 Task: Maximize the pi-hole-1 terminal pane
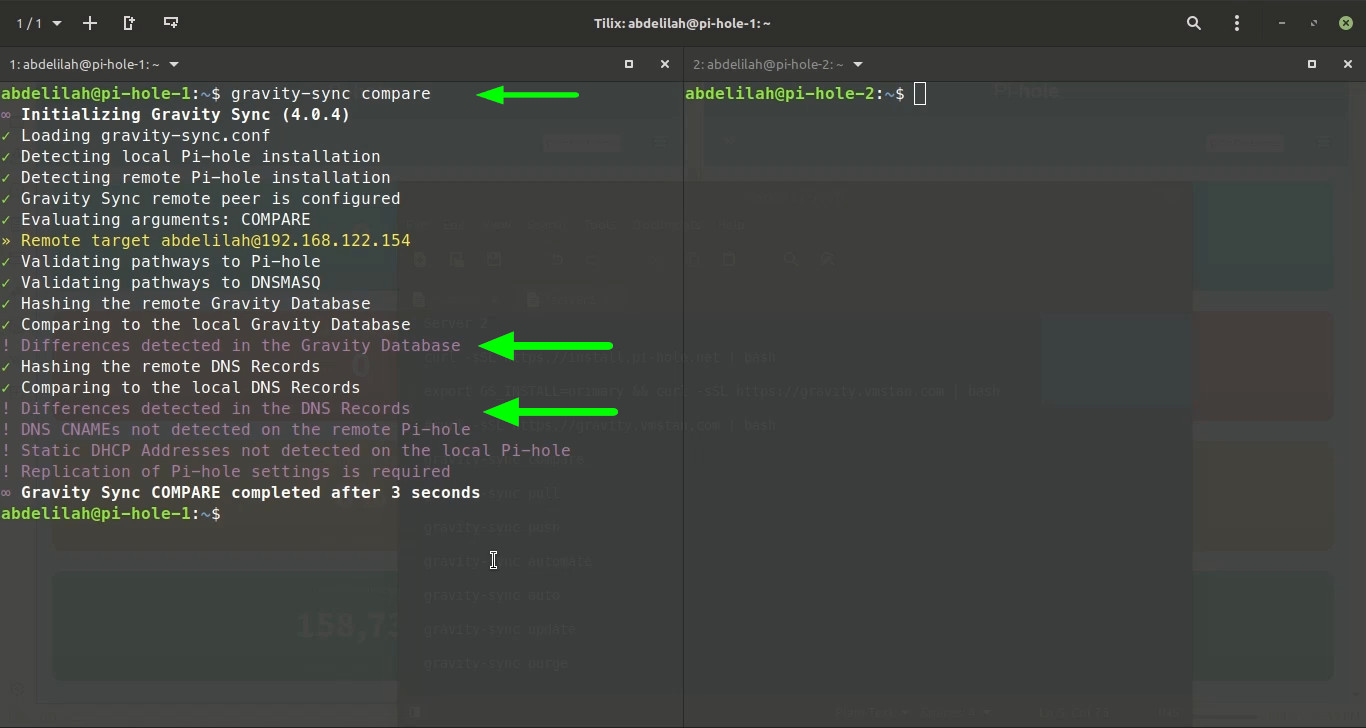tap(629, 64)
